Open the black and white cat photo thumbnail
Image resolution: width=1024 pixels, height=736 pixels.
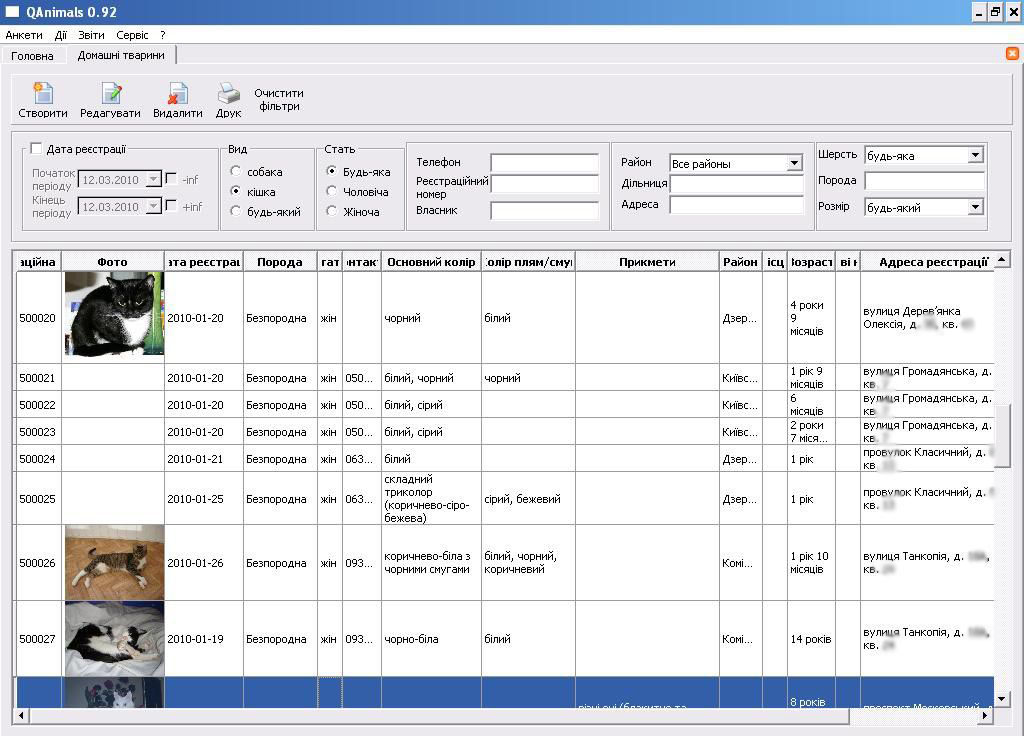tap(113, 314)
